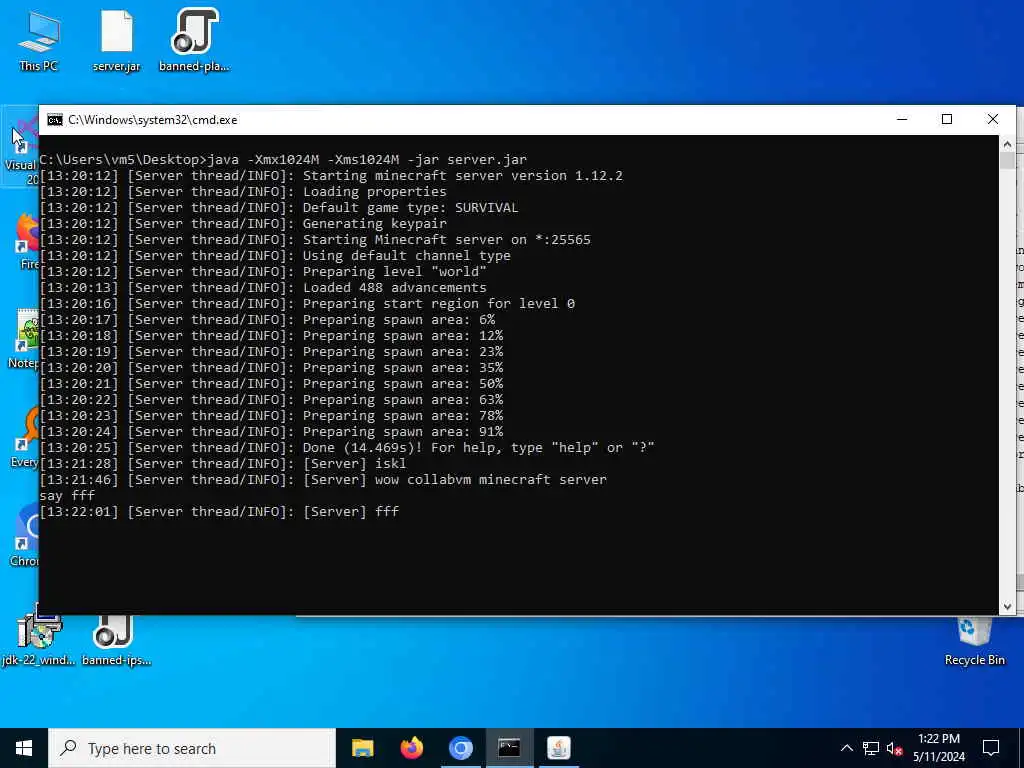Screen dimensions: 1024x768
Task: Click the '[Server] iskl' log line
Action: (x=223, y=464)
